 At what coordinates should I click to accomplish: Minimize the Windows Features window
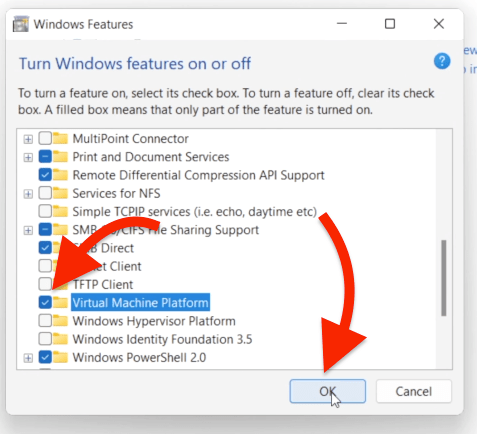[342, 24]
